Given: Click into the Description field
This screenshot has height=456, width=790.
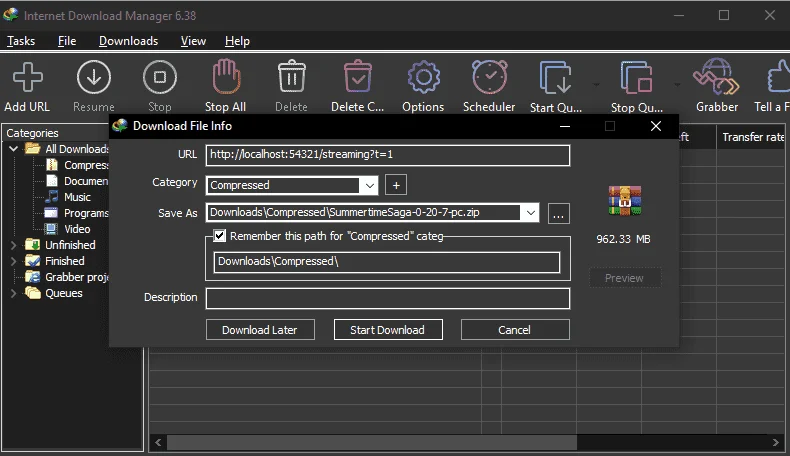Looking at the screenshot, I should (388, 298).
